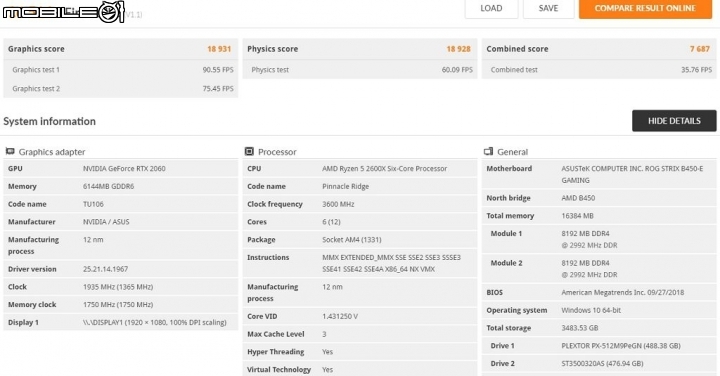
Task: Click Drive 1 PLEXTOR PX-512M9PeGN entry
Action: point(621,346)
